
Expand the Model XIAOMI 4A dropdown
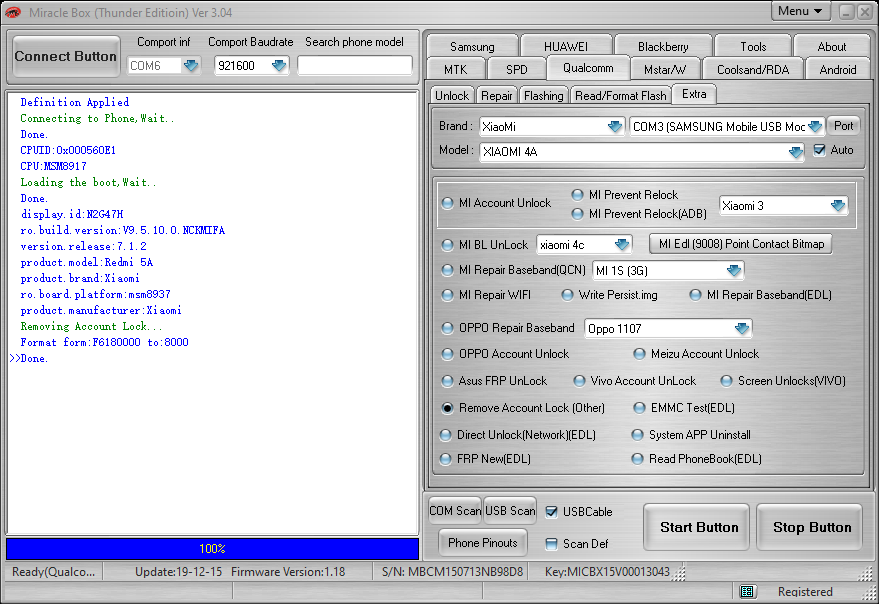795,152
